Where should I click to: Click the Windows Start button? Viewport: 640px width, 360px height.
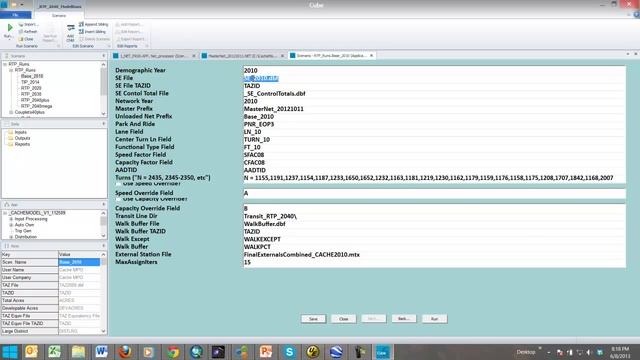10,352
